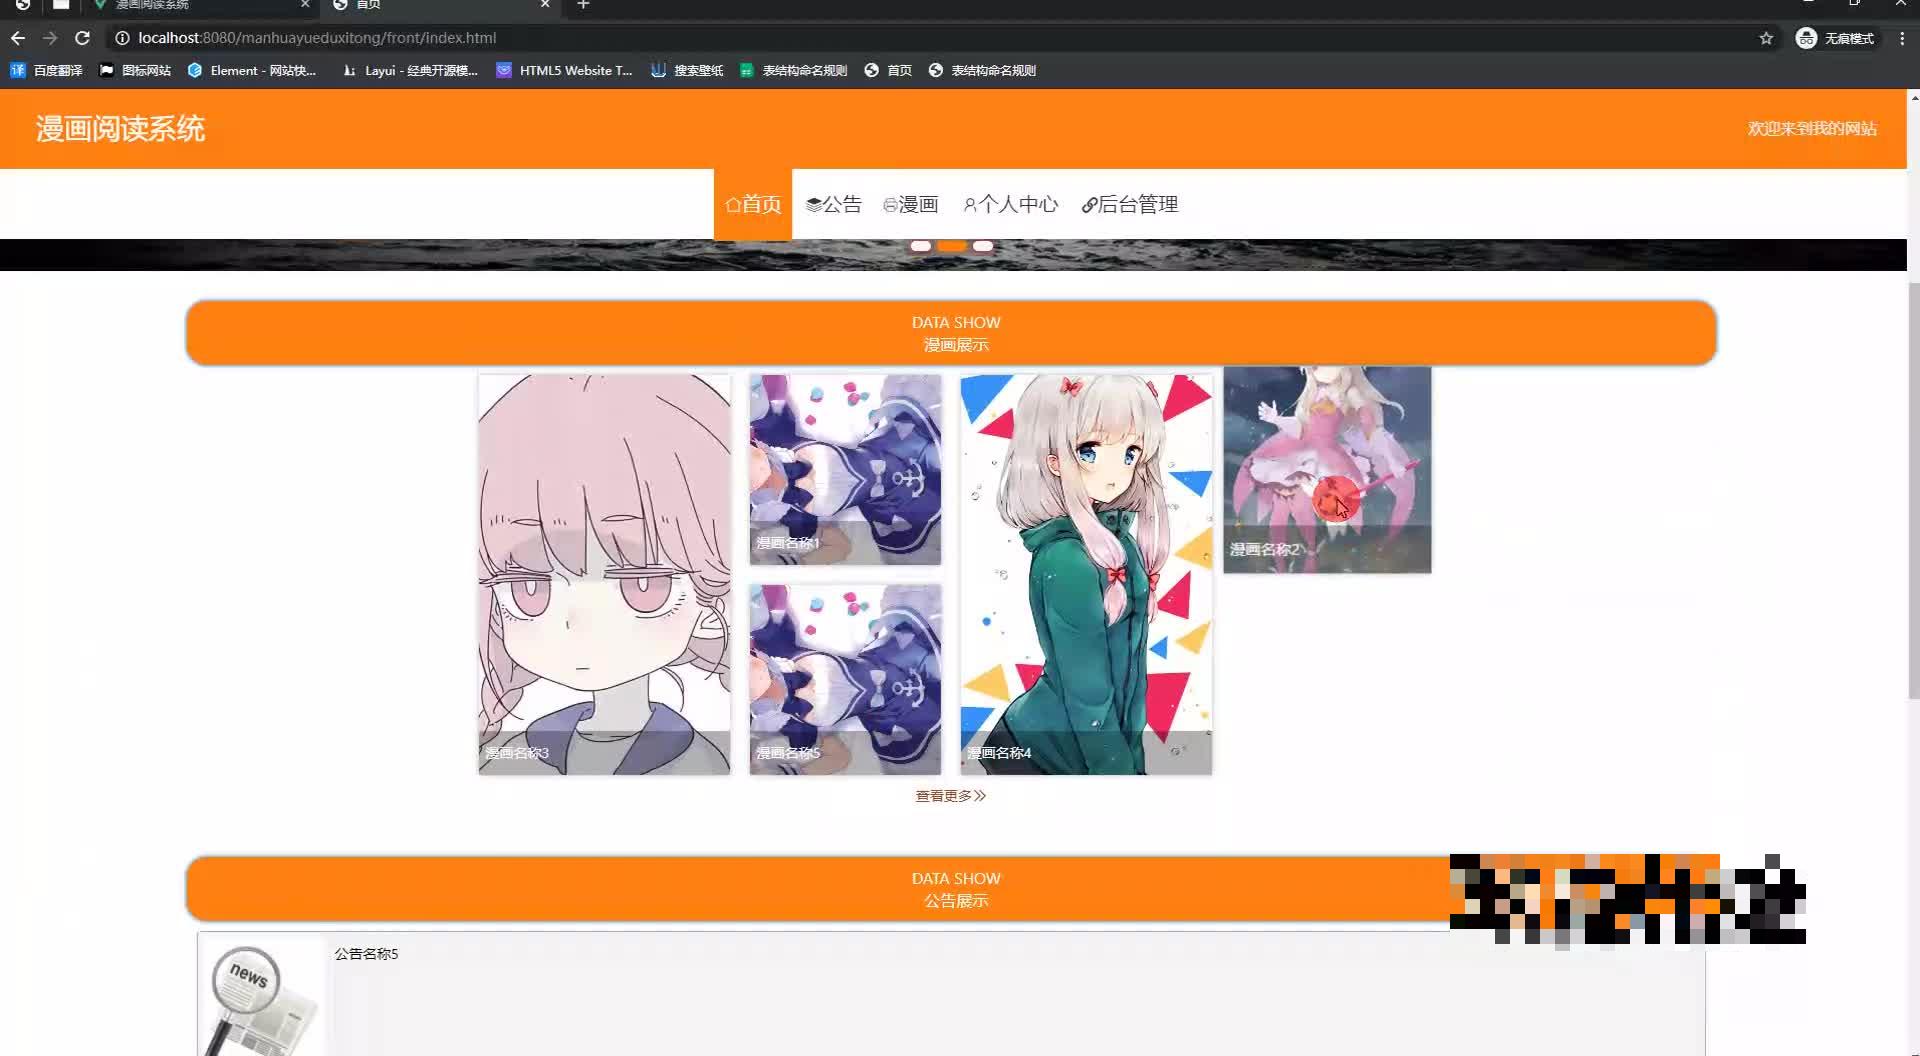
Task: Open the Layui - 经典开源模 bookmark
Action: pos(410,70)
